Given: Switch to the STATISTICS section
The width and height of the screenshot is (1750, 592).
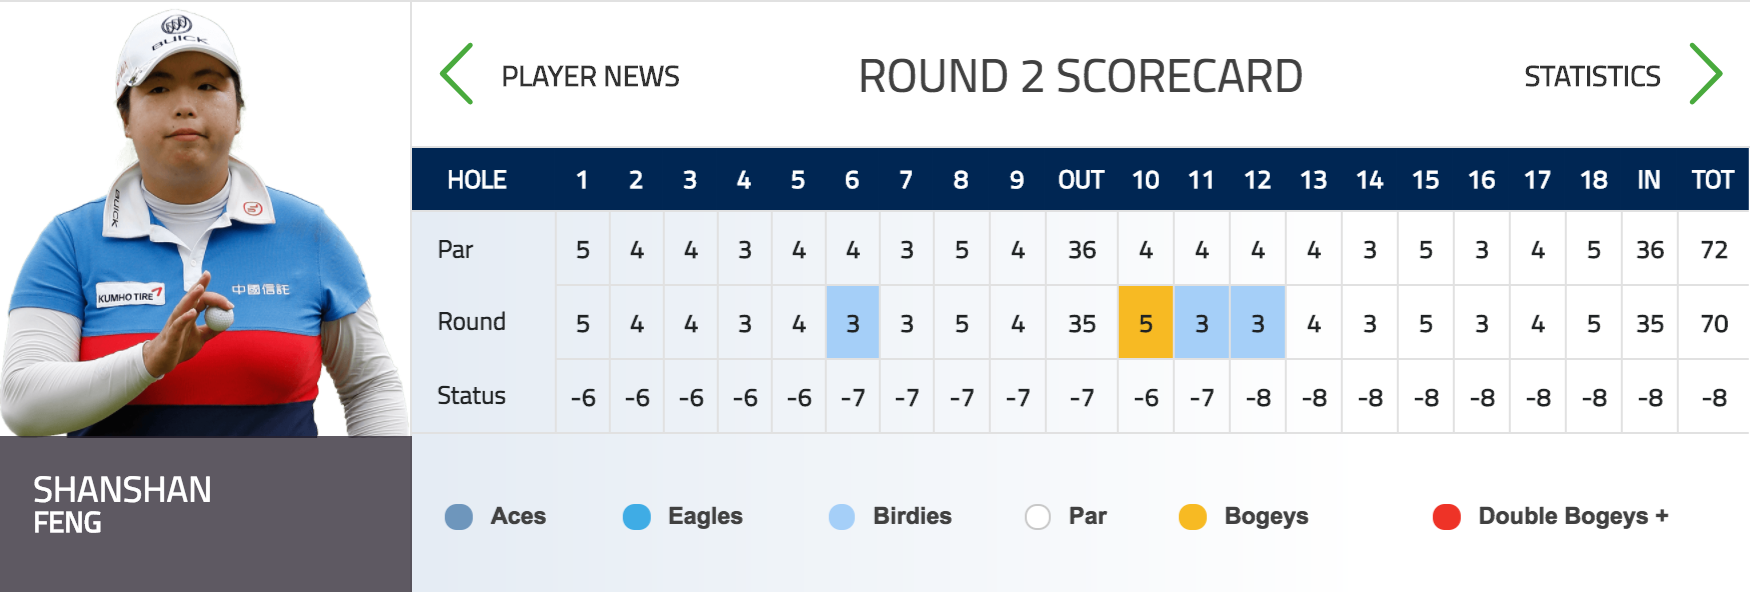Looking at the screenshot, I should coord(1591,75).
